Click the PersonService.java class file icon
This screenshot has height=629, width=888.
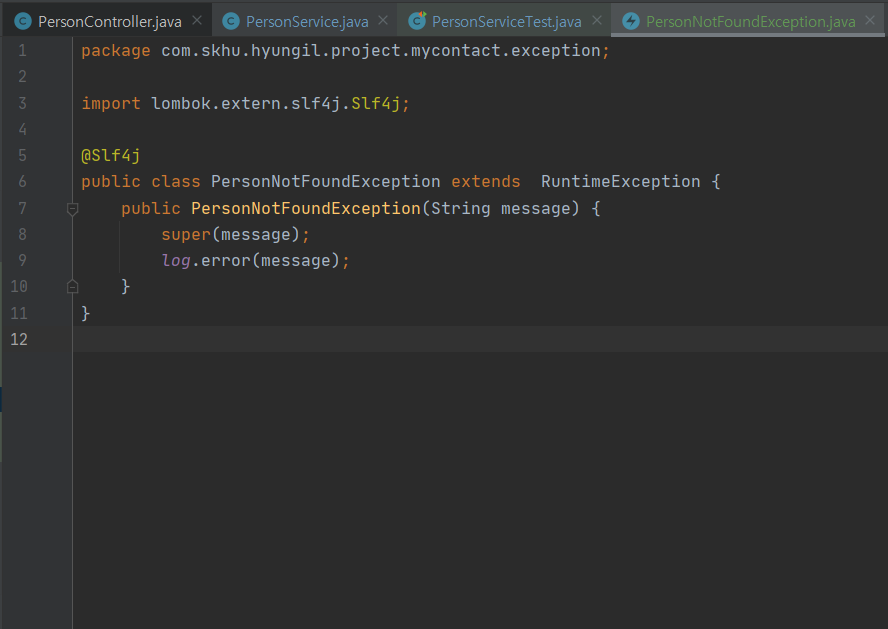[x=230, y=22]
